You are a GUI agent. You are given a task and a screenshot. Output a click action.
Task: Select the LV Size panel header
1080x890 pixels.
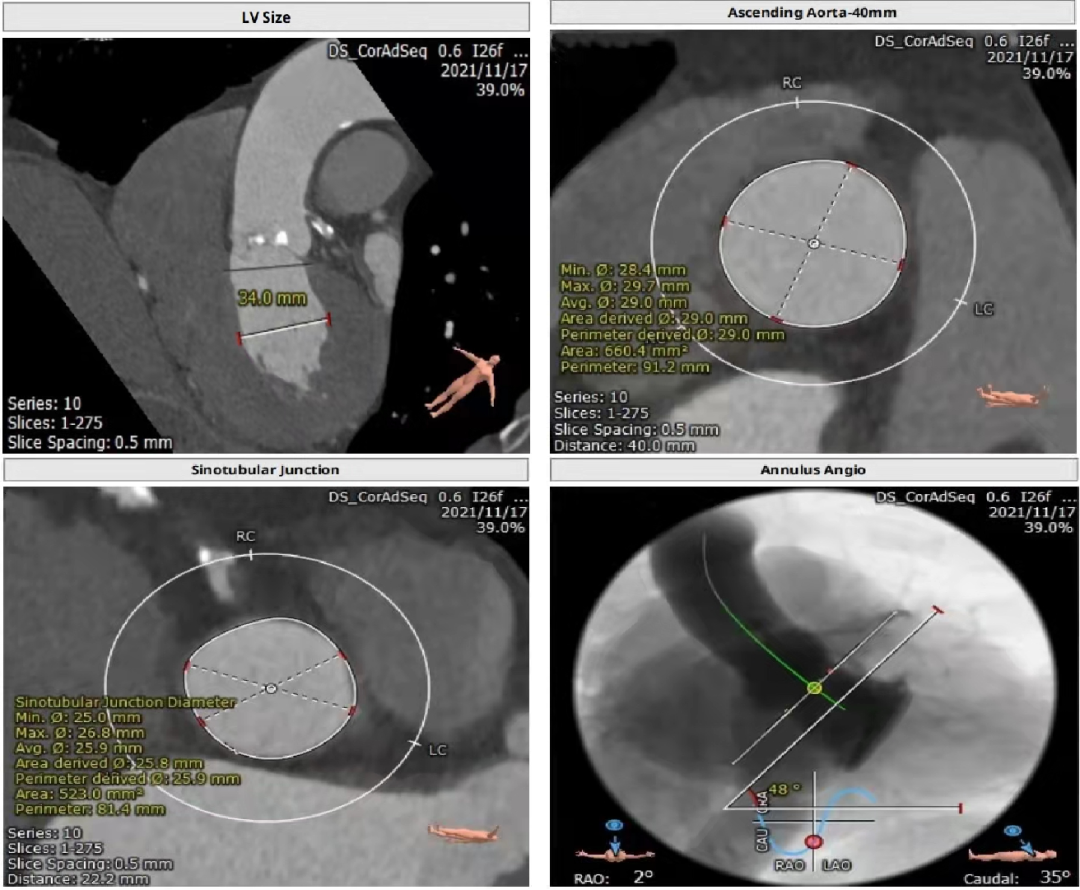pyautogui.click(x=266, y=17)
